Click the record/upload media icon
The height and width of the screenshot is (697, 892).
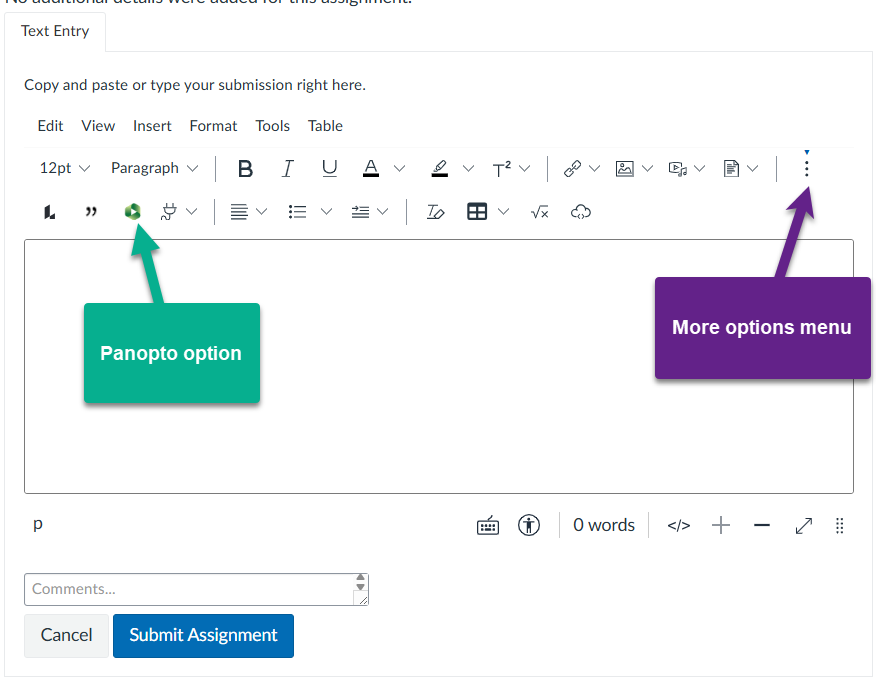pyautogui.click(x=678, y=168)
